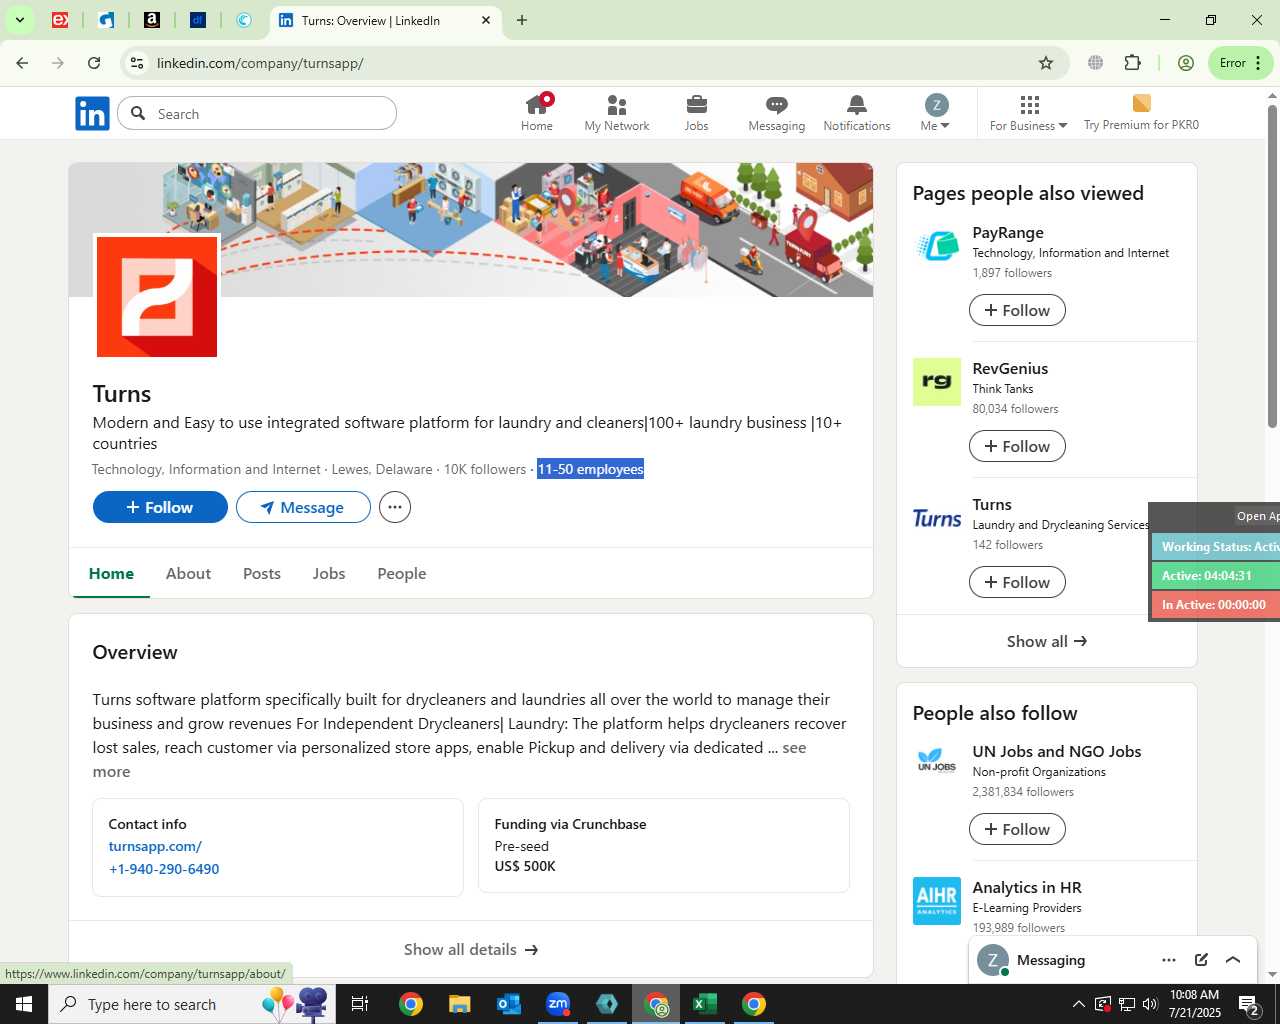This screenshot has height=1024, width=1280.
Task: Click the address bar URL
Action: (x=260, y=63)
